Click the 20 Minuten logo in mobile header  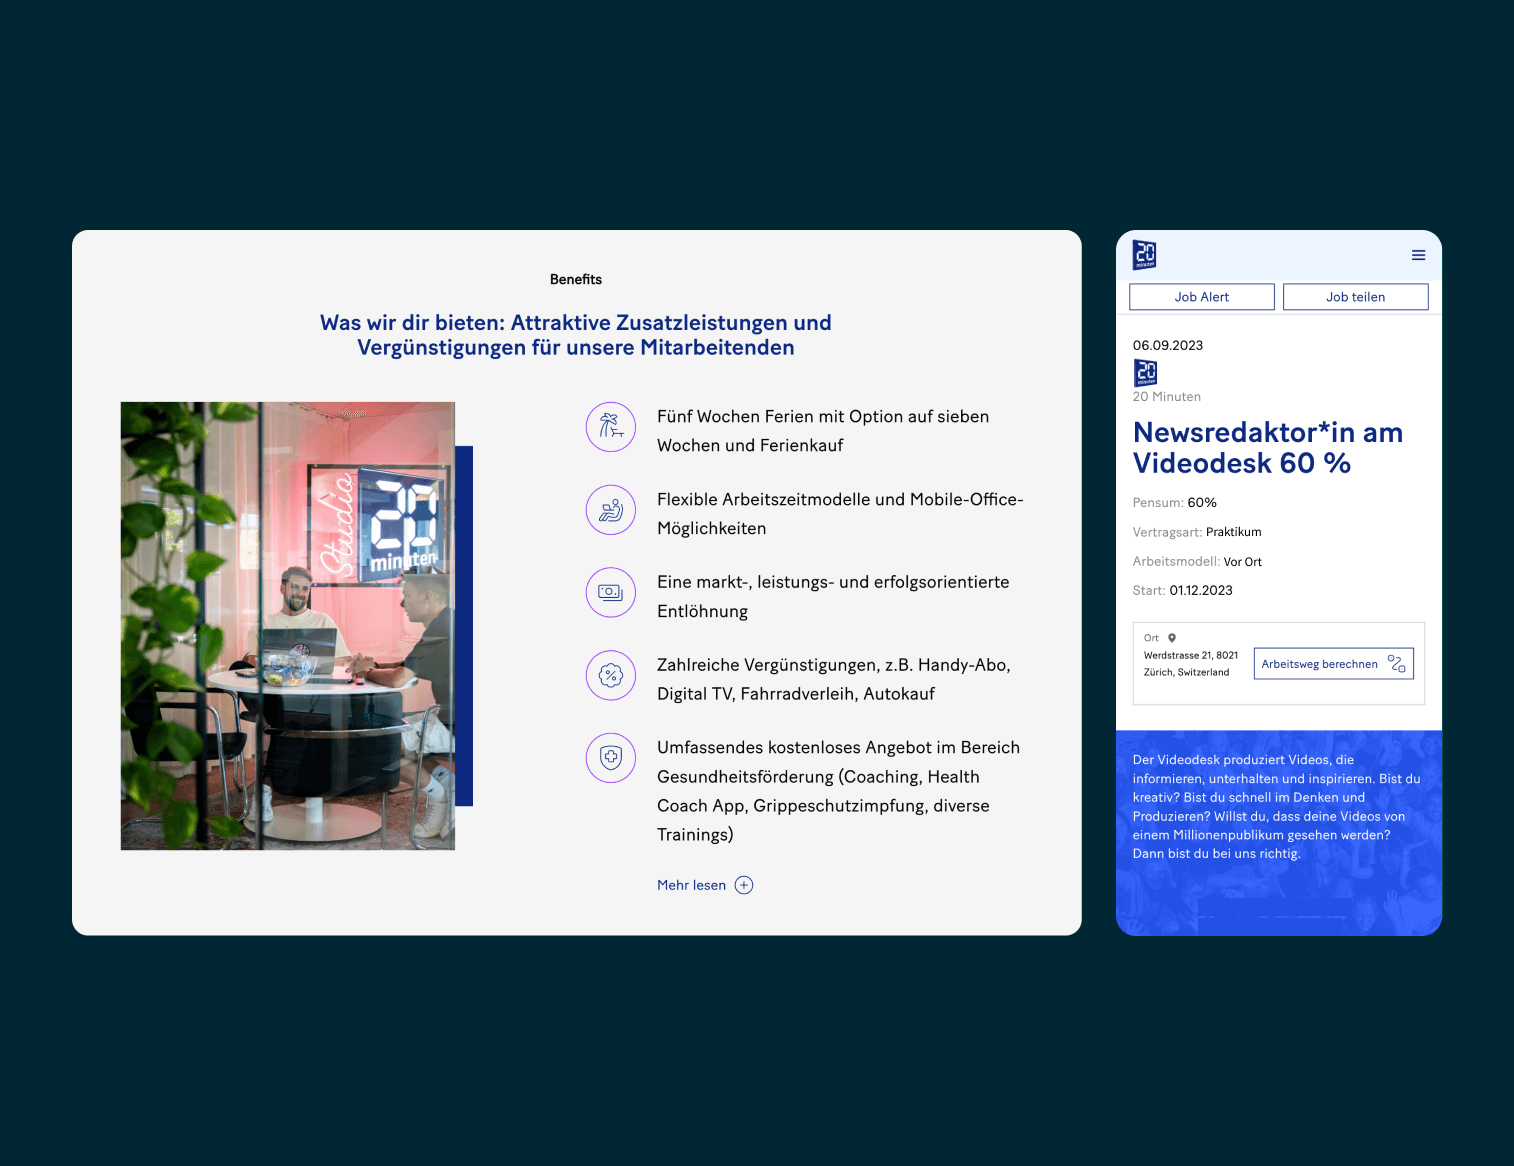(1144, 255)
